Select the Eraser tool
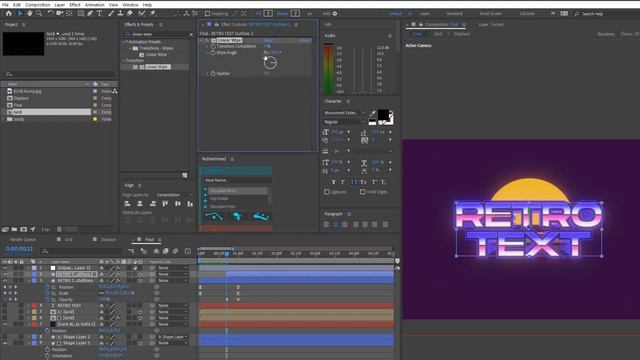 pyautogui.click(x=130, y=13)
